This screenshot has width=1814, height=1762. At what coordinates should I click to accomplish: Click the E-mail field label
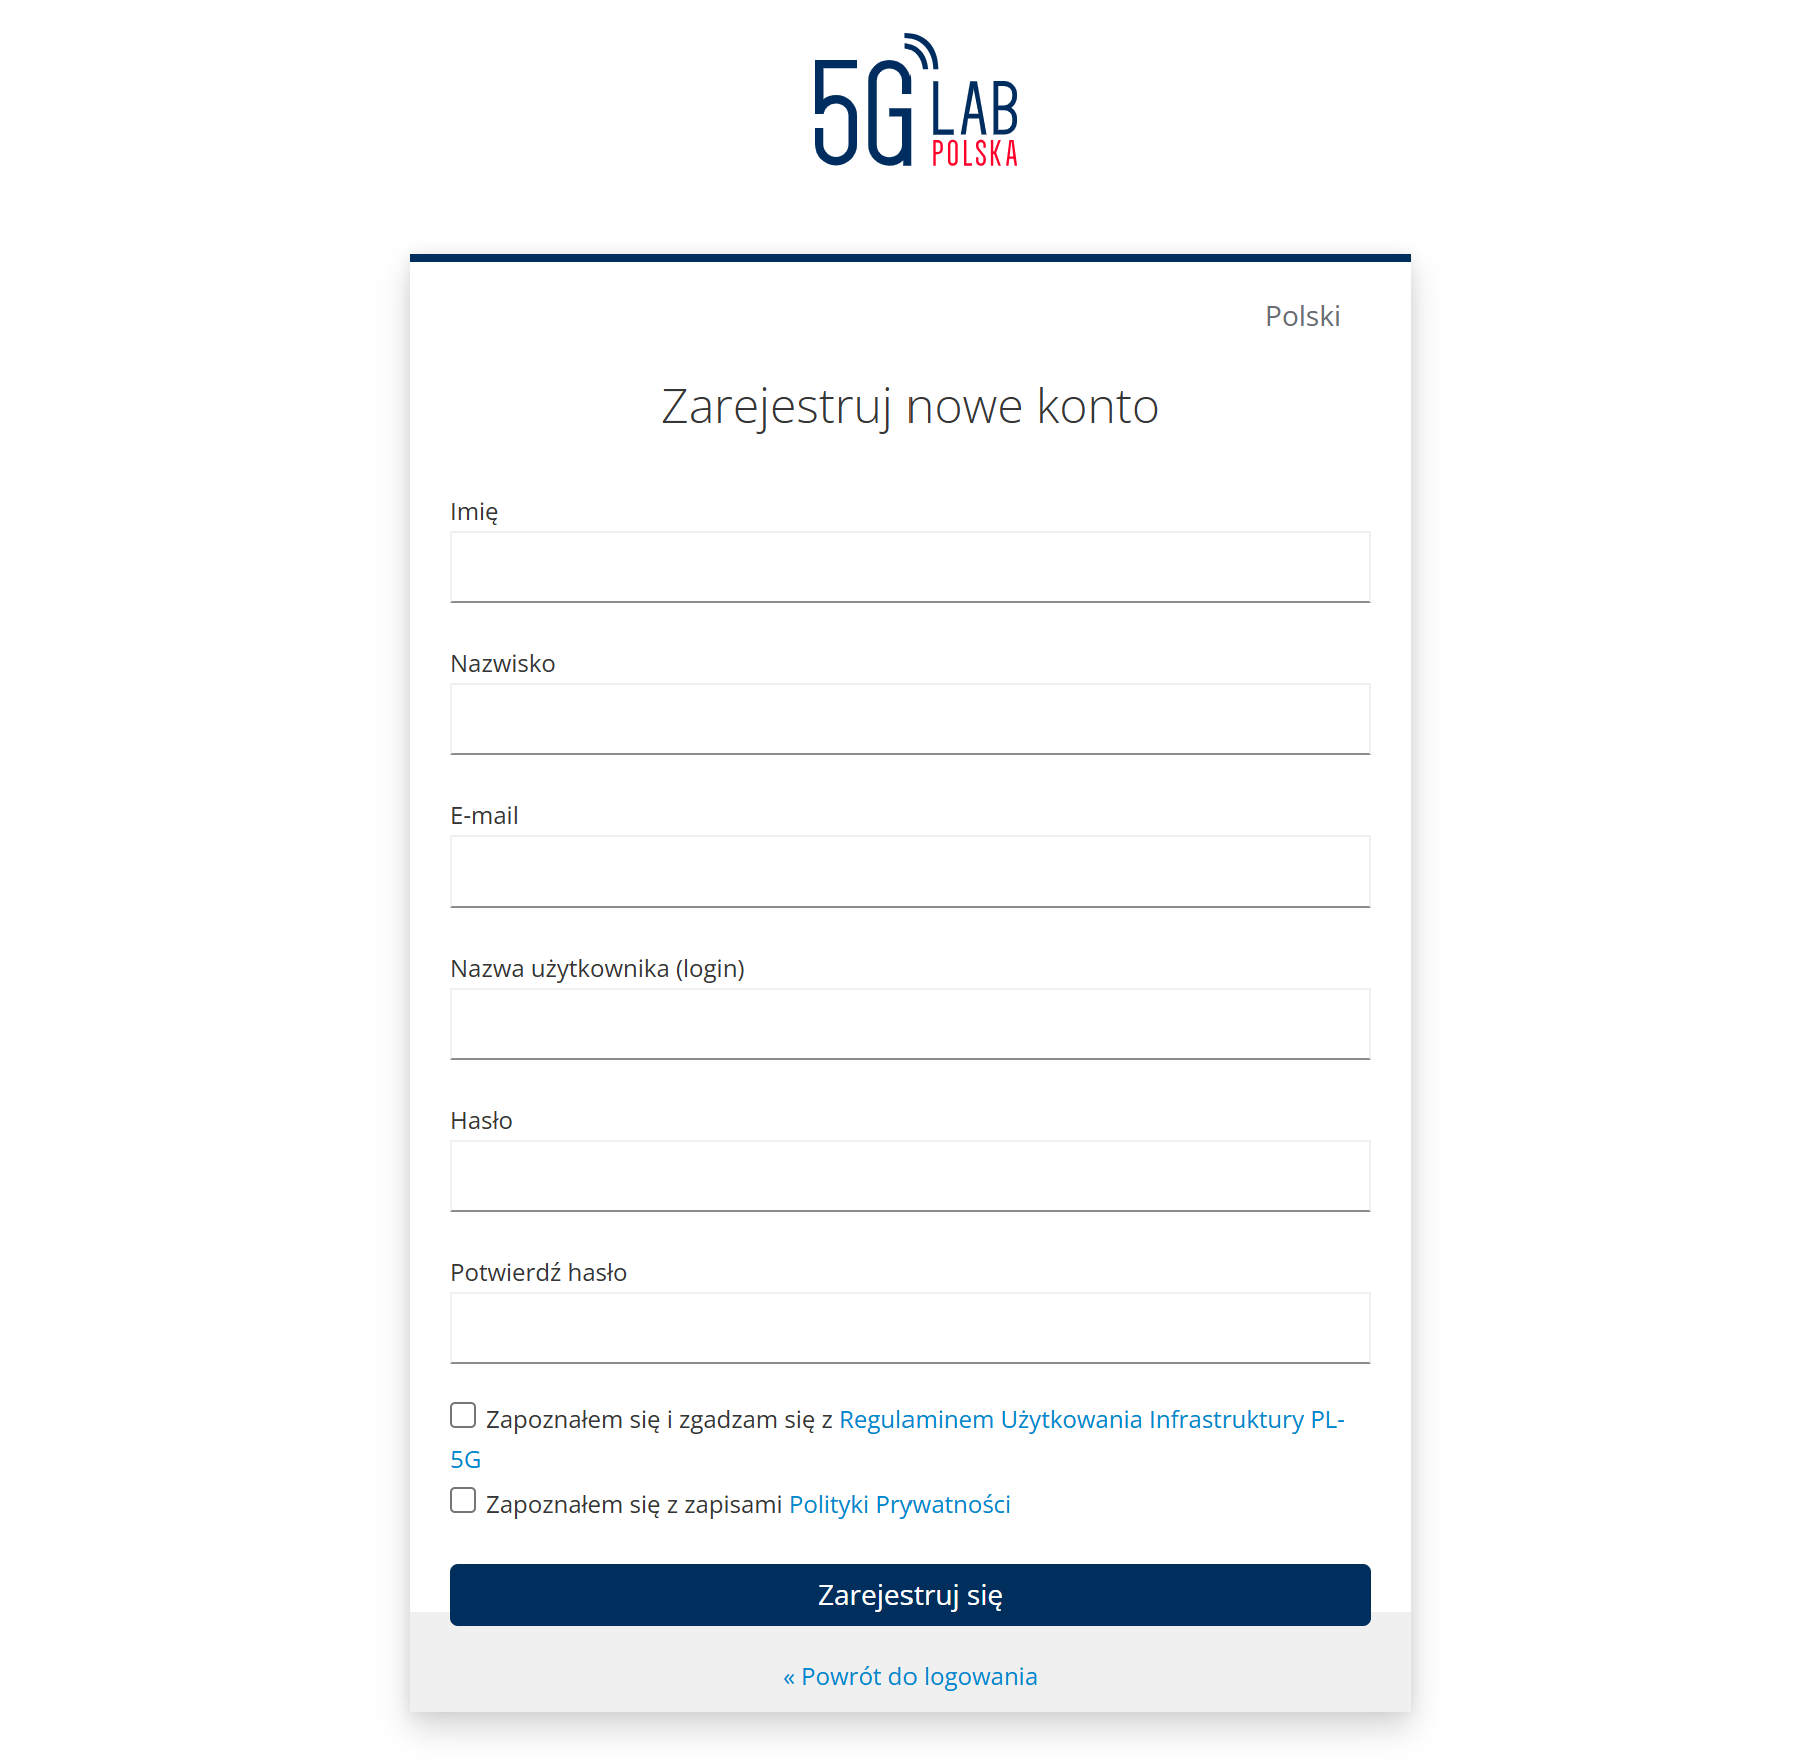coord(484,816)
